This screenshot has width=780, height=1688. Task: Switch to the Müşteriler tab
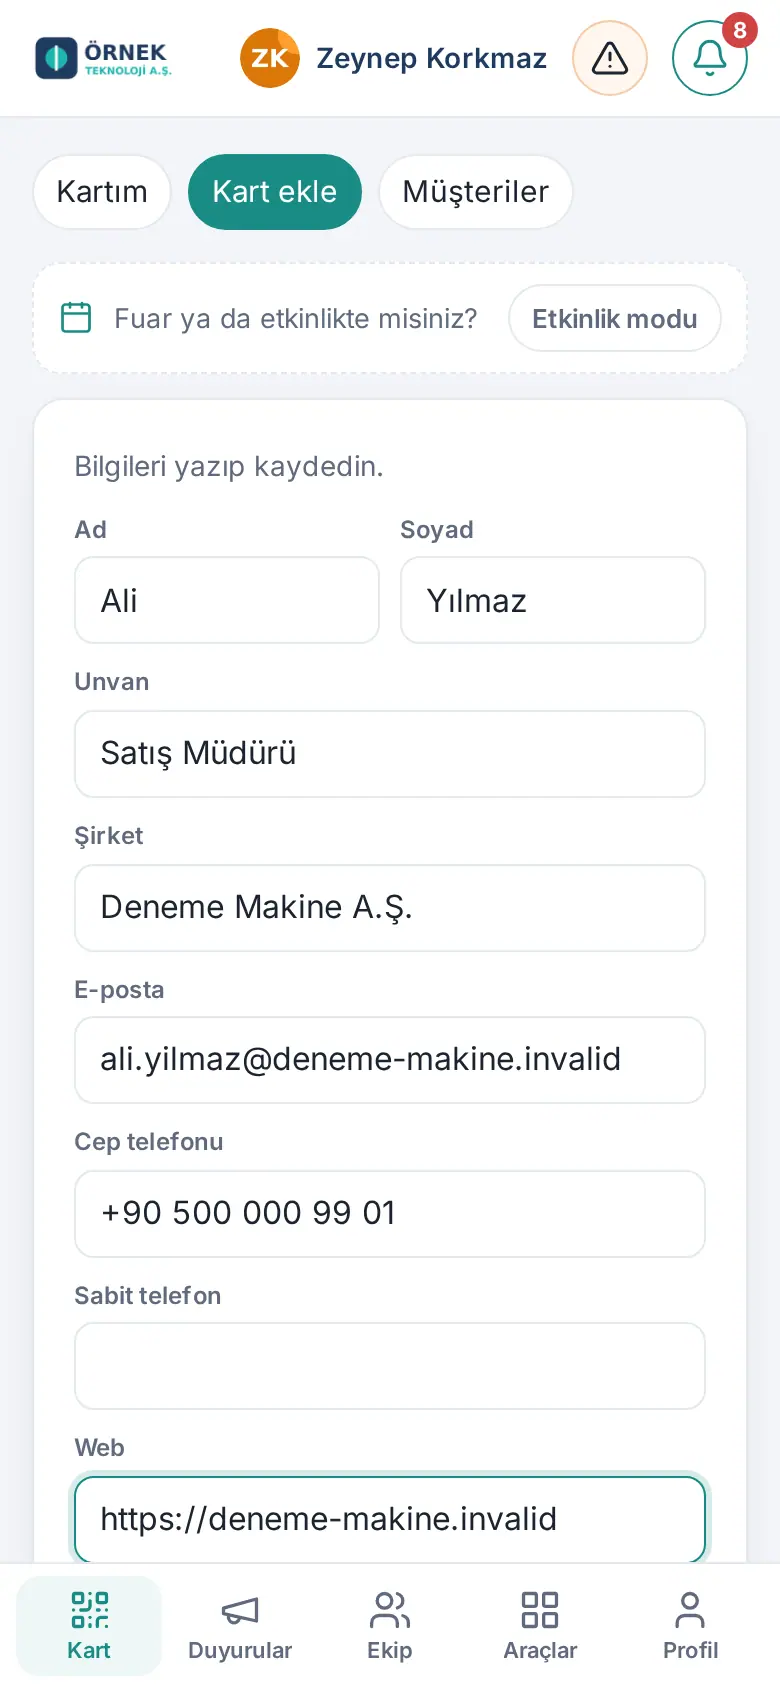(x=476, y=192)
